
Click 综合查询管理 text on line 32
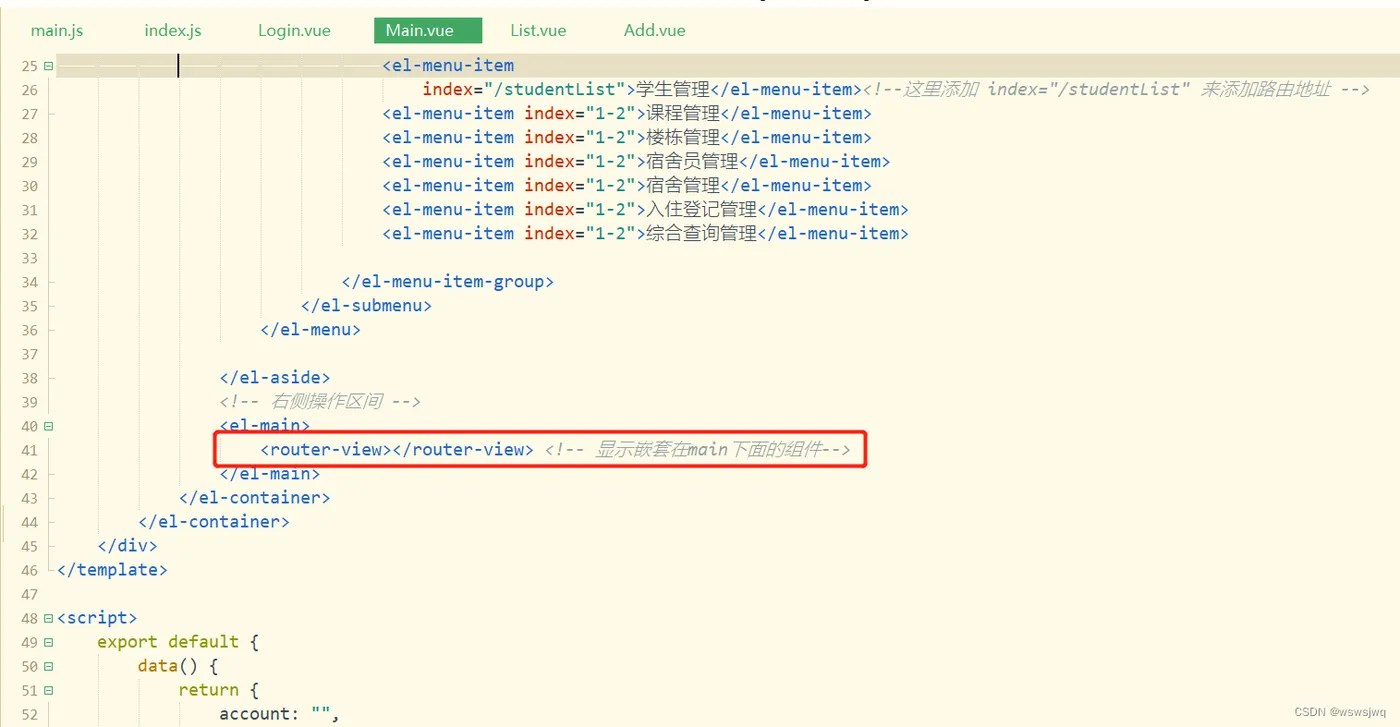tap(701, 234)
